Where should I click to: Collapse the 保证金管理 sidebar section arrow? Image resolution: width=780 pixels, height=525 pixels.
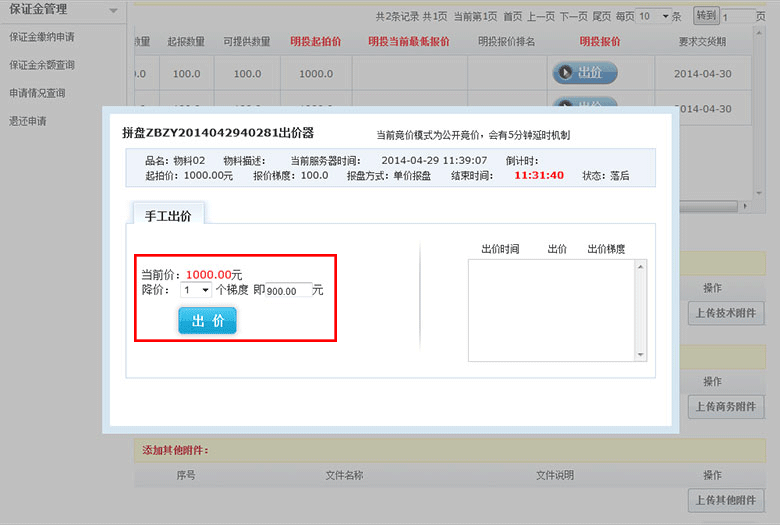coord(113,10)
